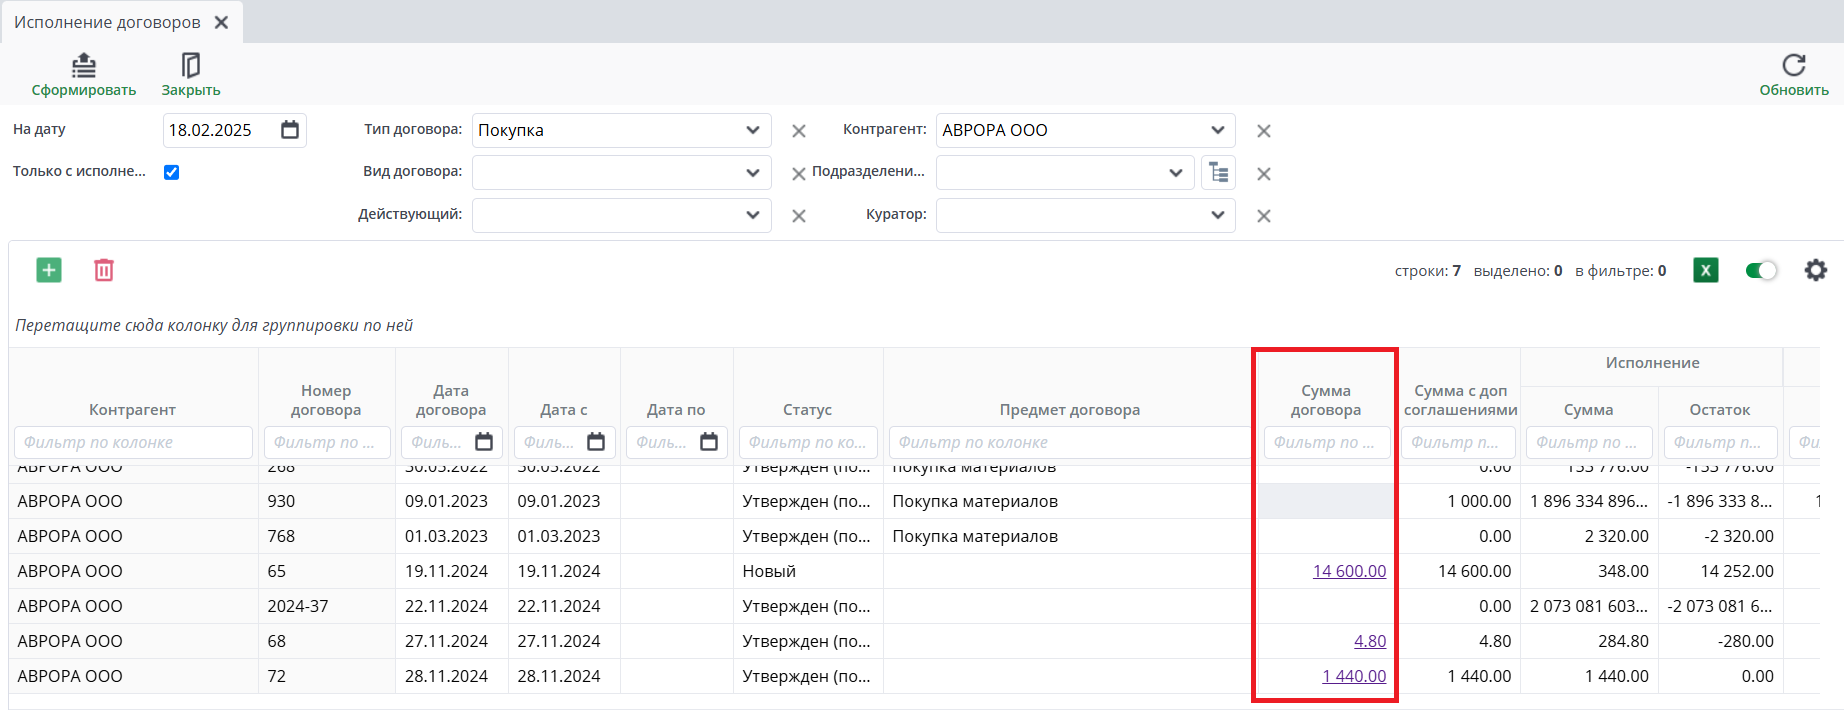This screenshot has height=710, width=1844.
Task: Open the Куратор dropdown
Action: pos(1217,215)
